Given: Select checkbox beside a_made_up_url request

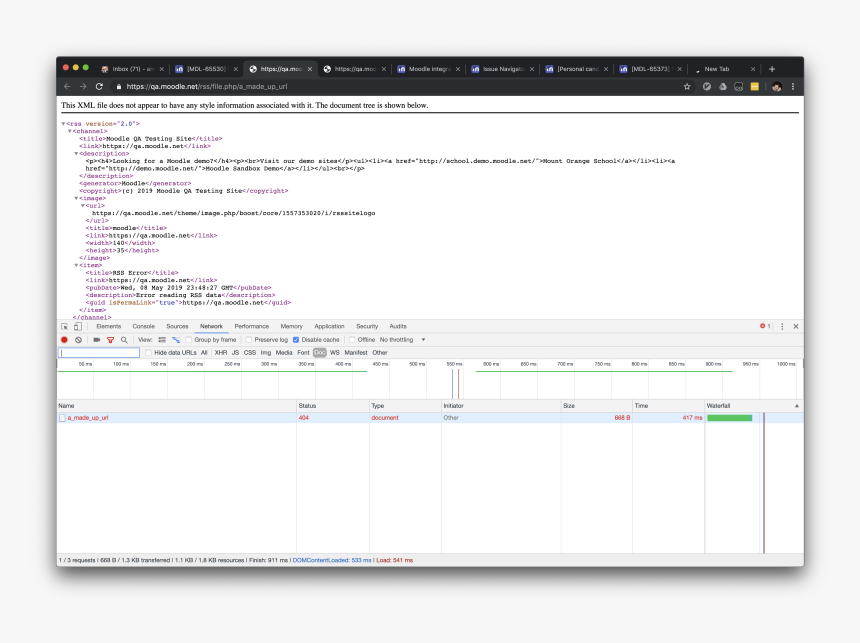Looking at the screenshot, I should coord(63,418).
